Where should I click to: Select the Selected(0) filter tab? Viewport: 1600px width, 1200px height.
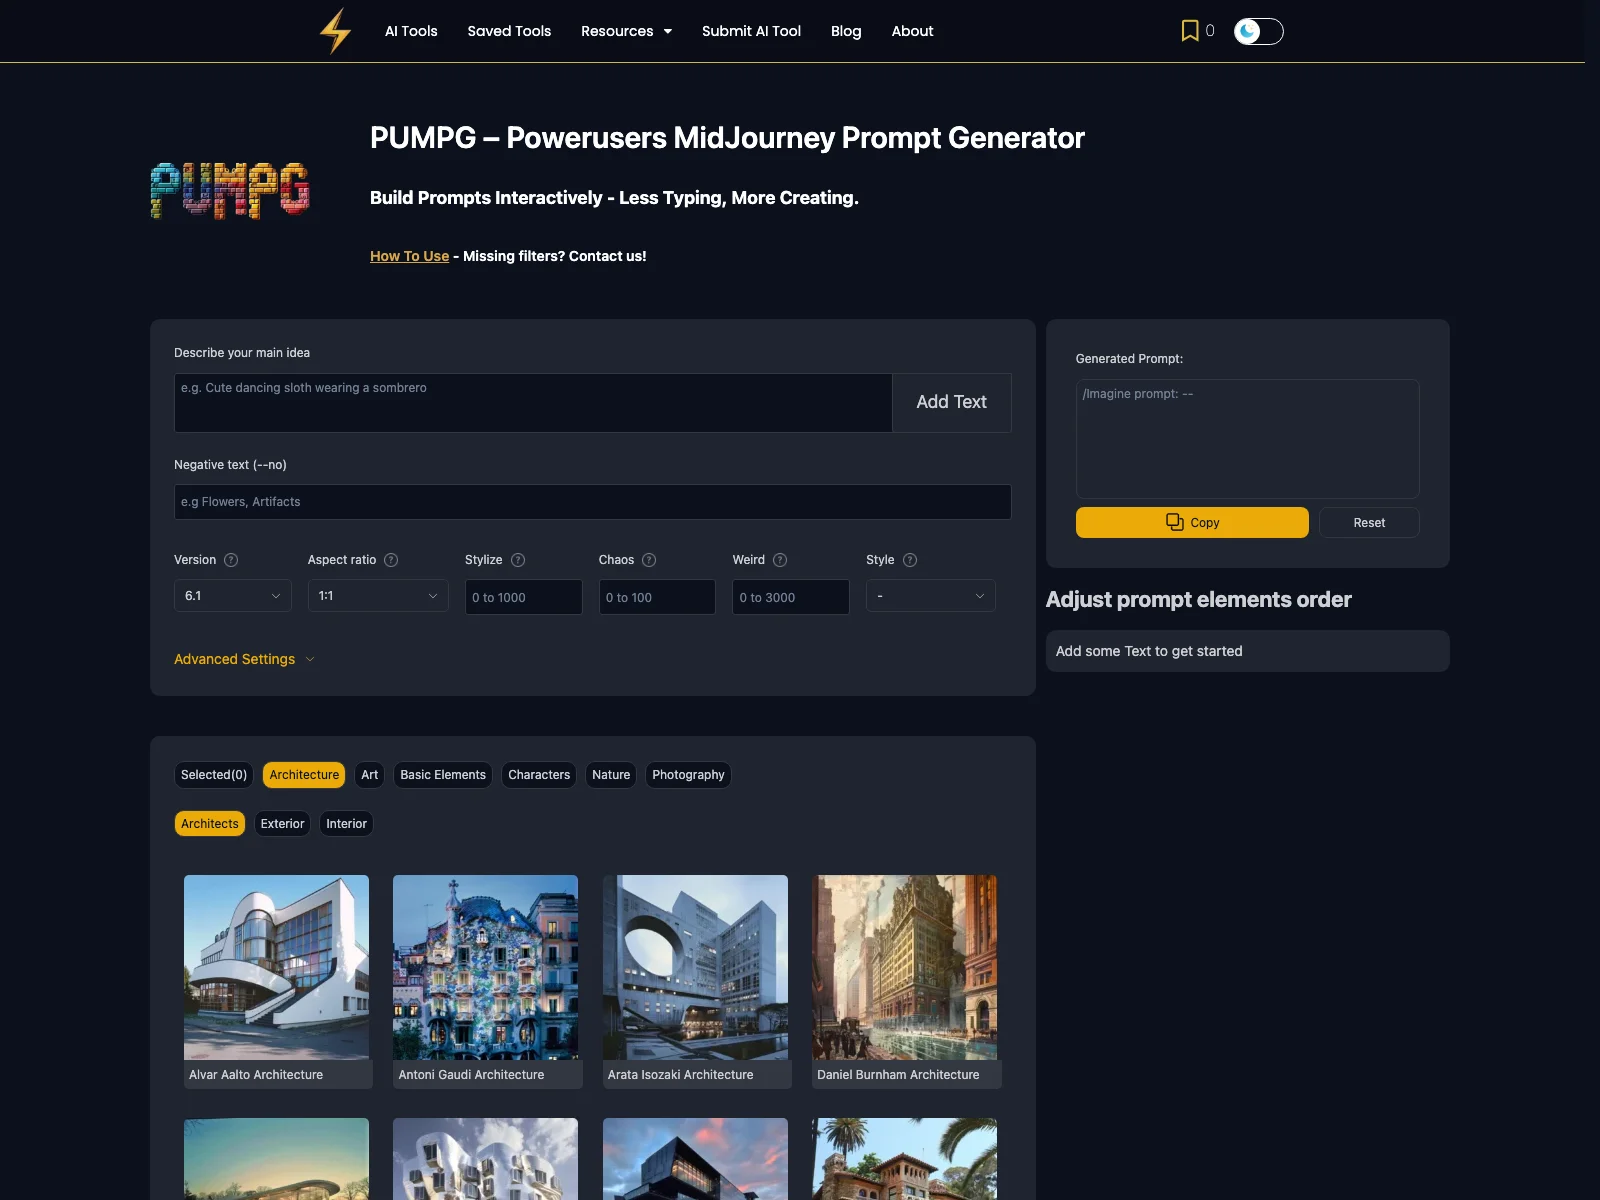pyautogui.click(x=214, y=775)
